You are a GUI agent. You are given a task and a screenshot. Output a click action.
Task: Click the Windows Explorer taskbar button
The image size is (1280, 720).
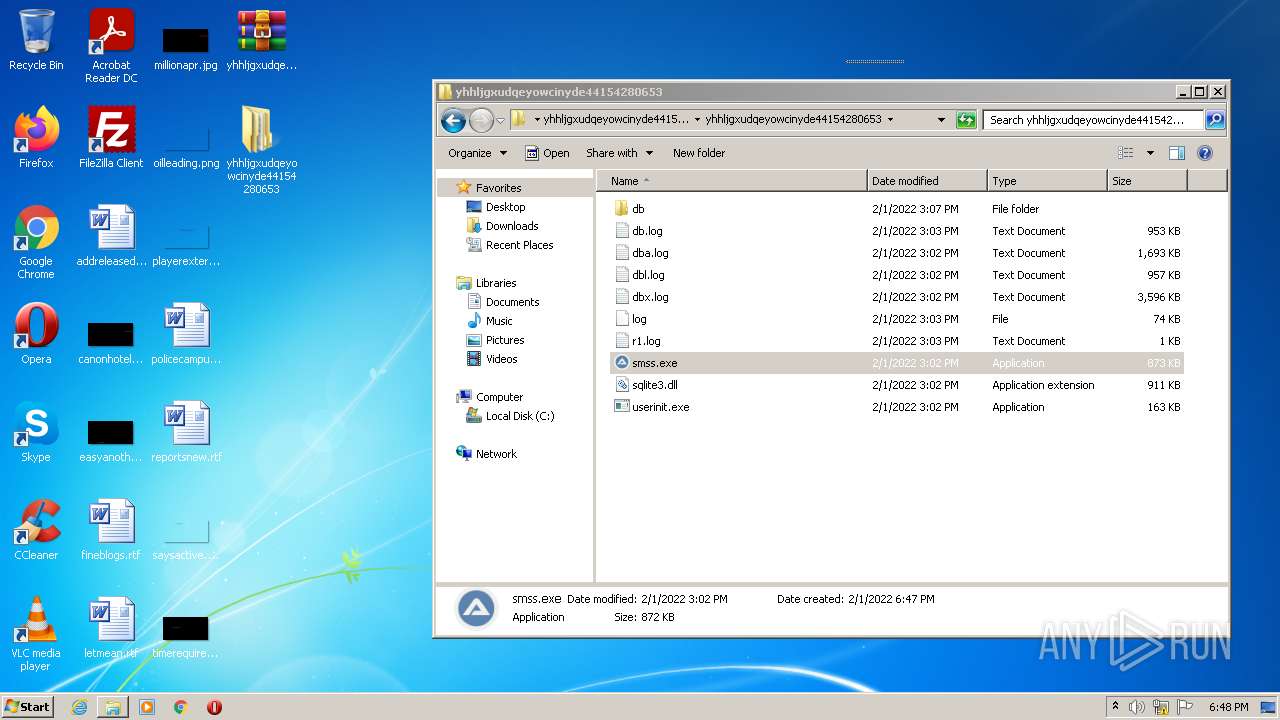point(113,707)
